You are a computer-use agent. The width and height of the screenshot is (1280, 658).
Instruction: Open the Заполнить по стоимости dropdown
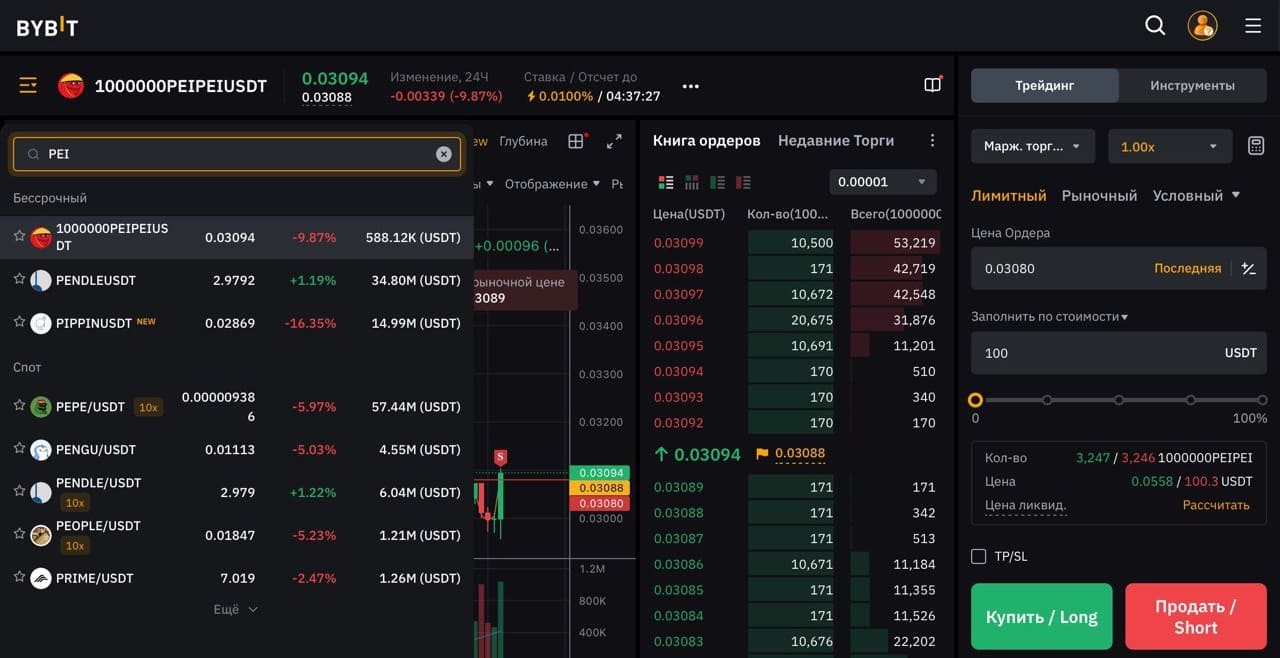pyautogui.click(x=1050, y=316)
